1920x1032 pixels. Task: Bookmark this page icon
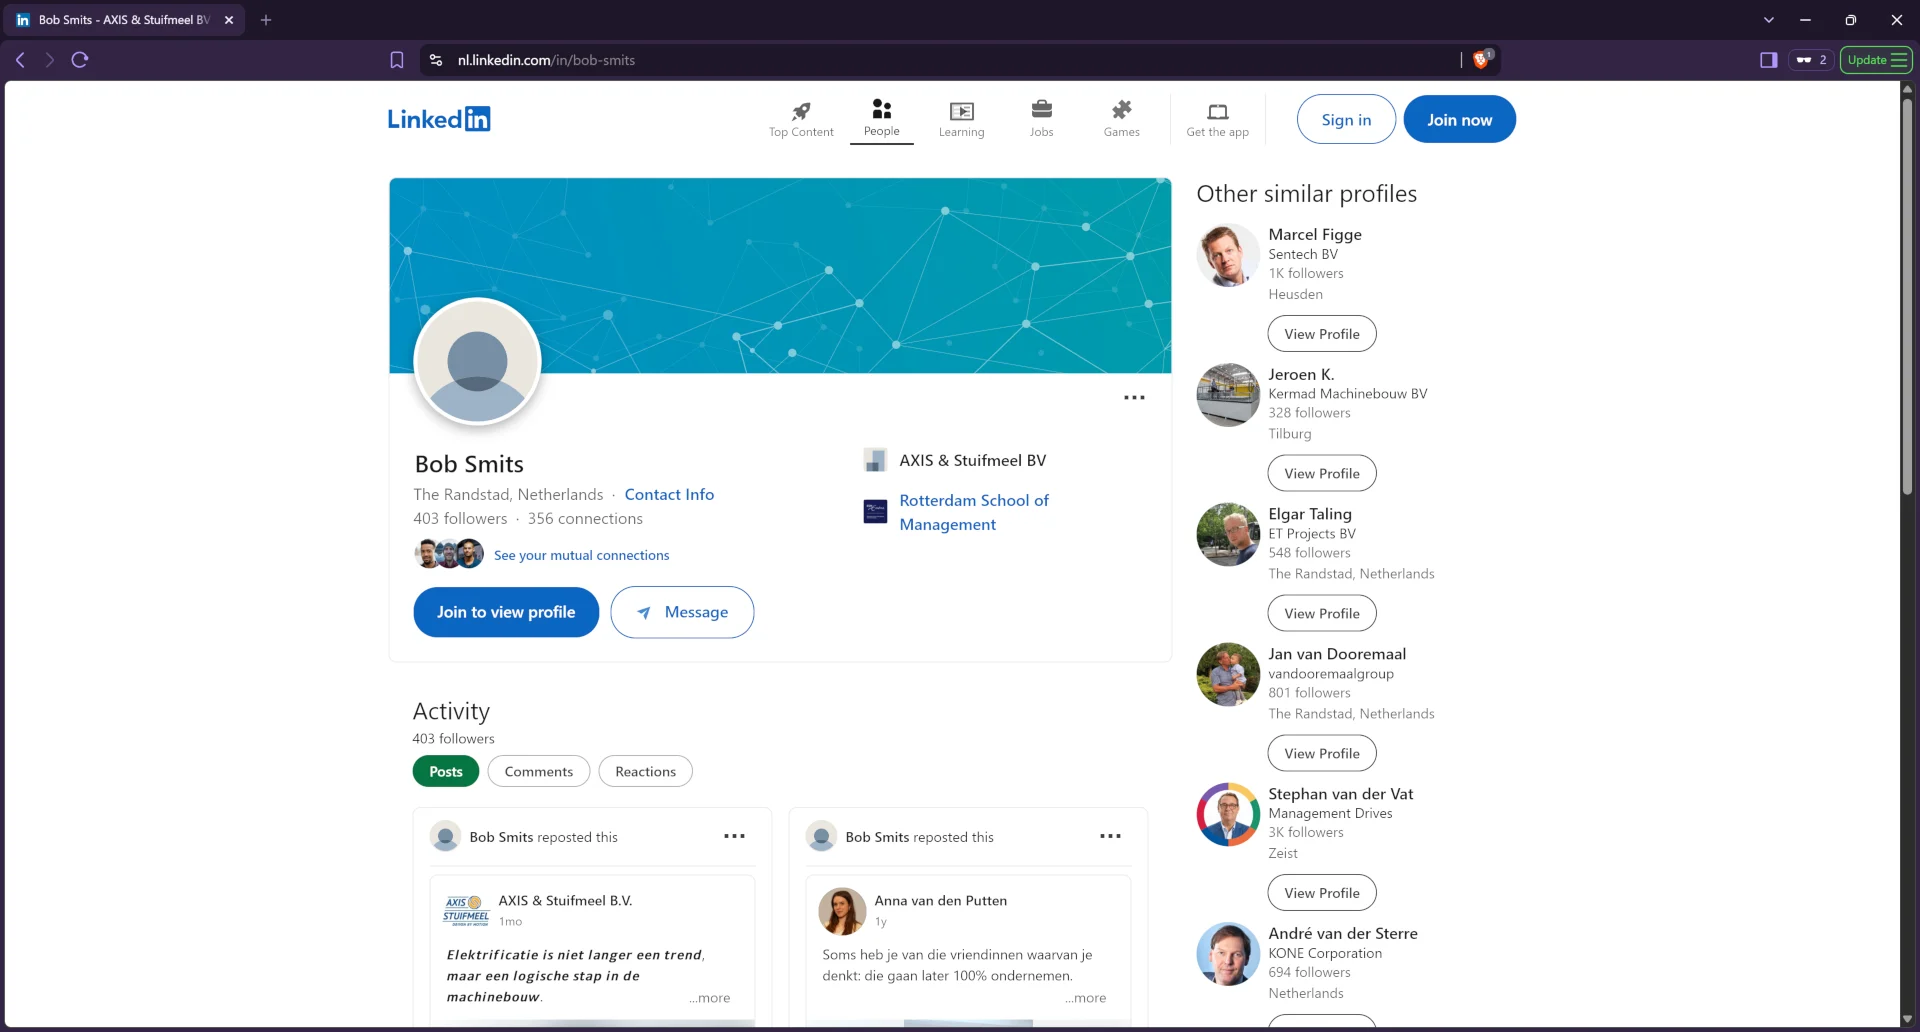coord(397,60)
